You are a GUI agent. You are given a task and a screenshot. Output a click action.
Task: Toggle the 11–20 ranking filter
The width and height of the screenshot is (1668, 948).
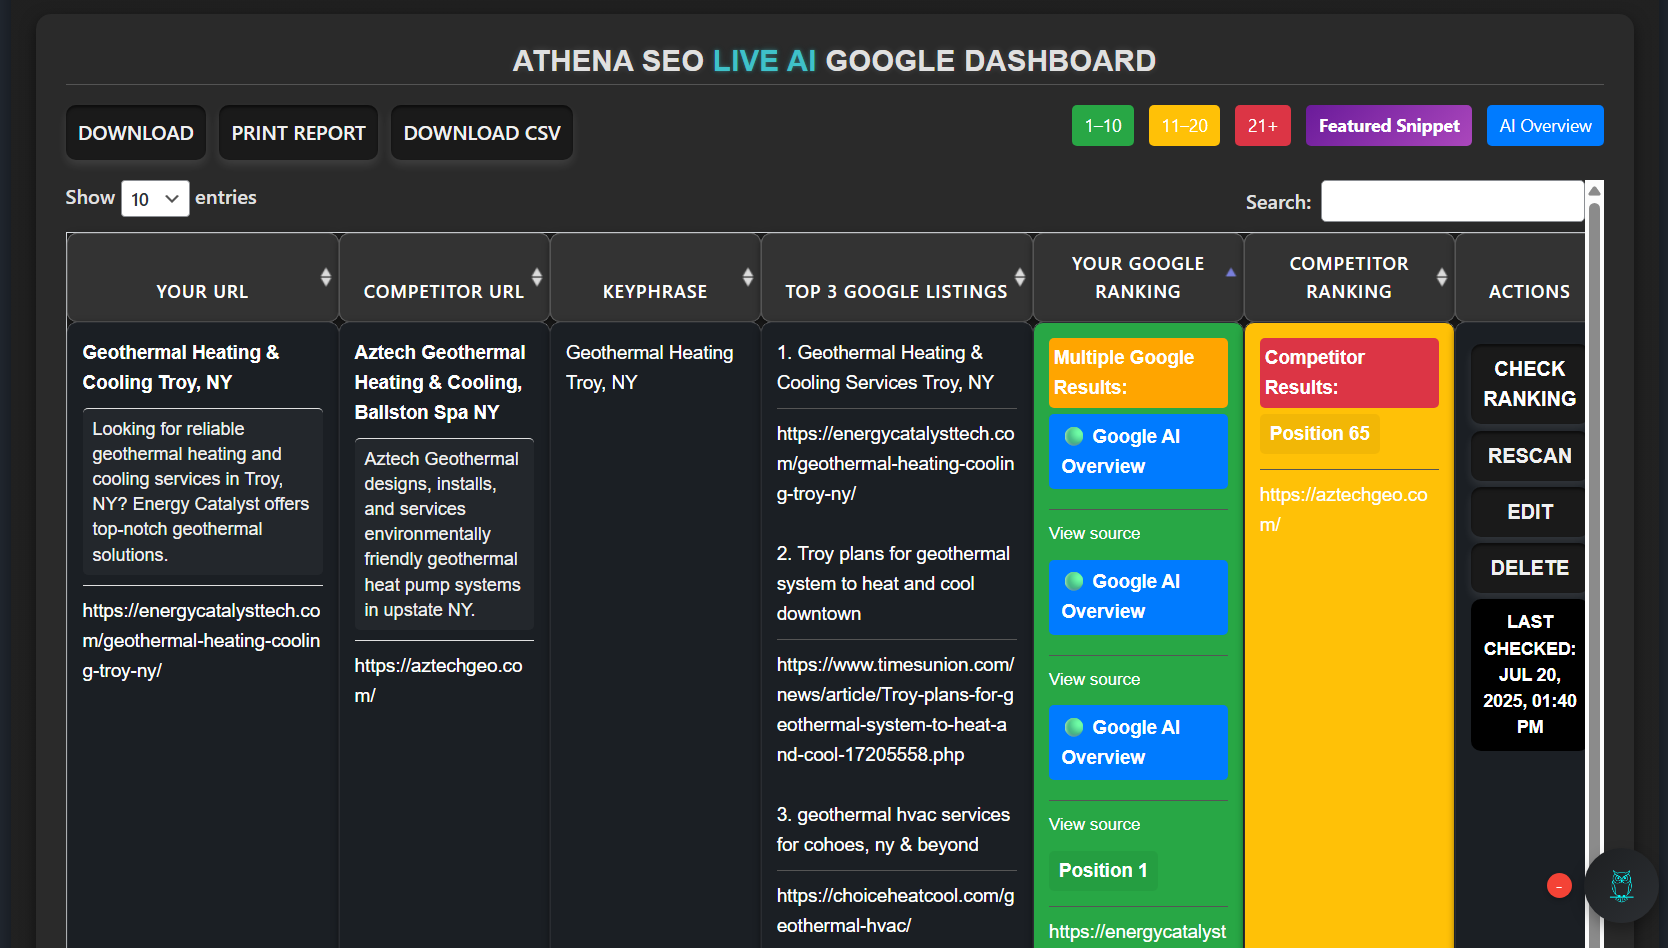(x=1184, y=126)
